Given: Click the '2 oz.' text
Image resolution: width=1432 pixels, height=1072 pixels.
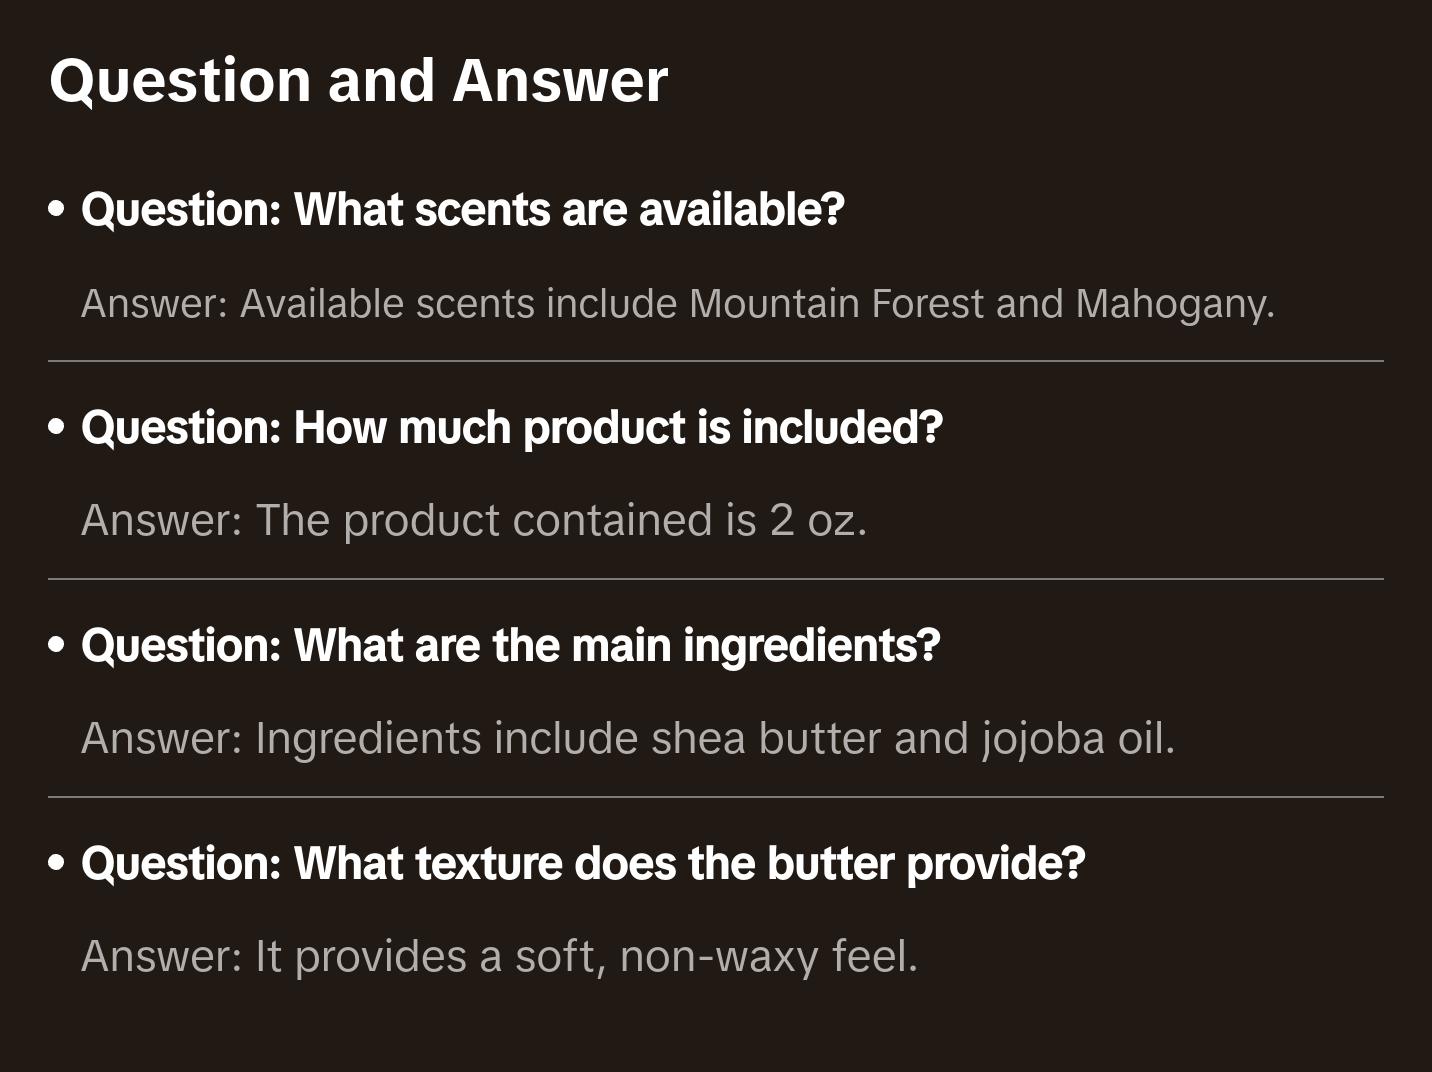Looking at the screenshot, I should [x=817, y=521].
